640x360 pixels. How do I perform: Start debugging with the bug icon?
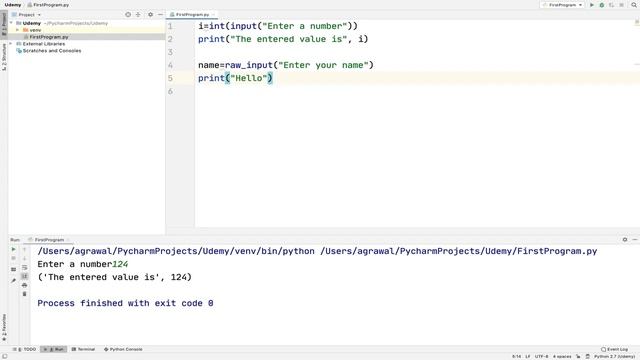[602, 5]
